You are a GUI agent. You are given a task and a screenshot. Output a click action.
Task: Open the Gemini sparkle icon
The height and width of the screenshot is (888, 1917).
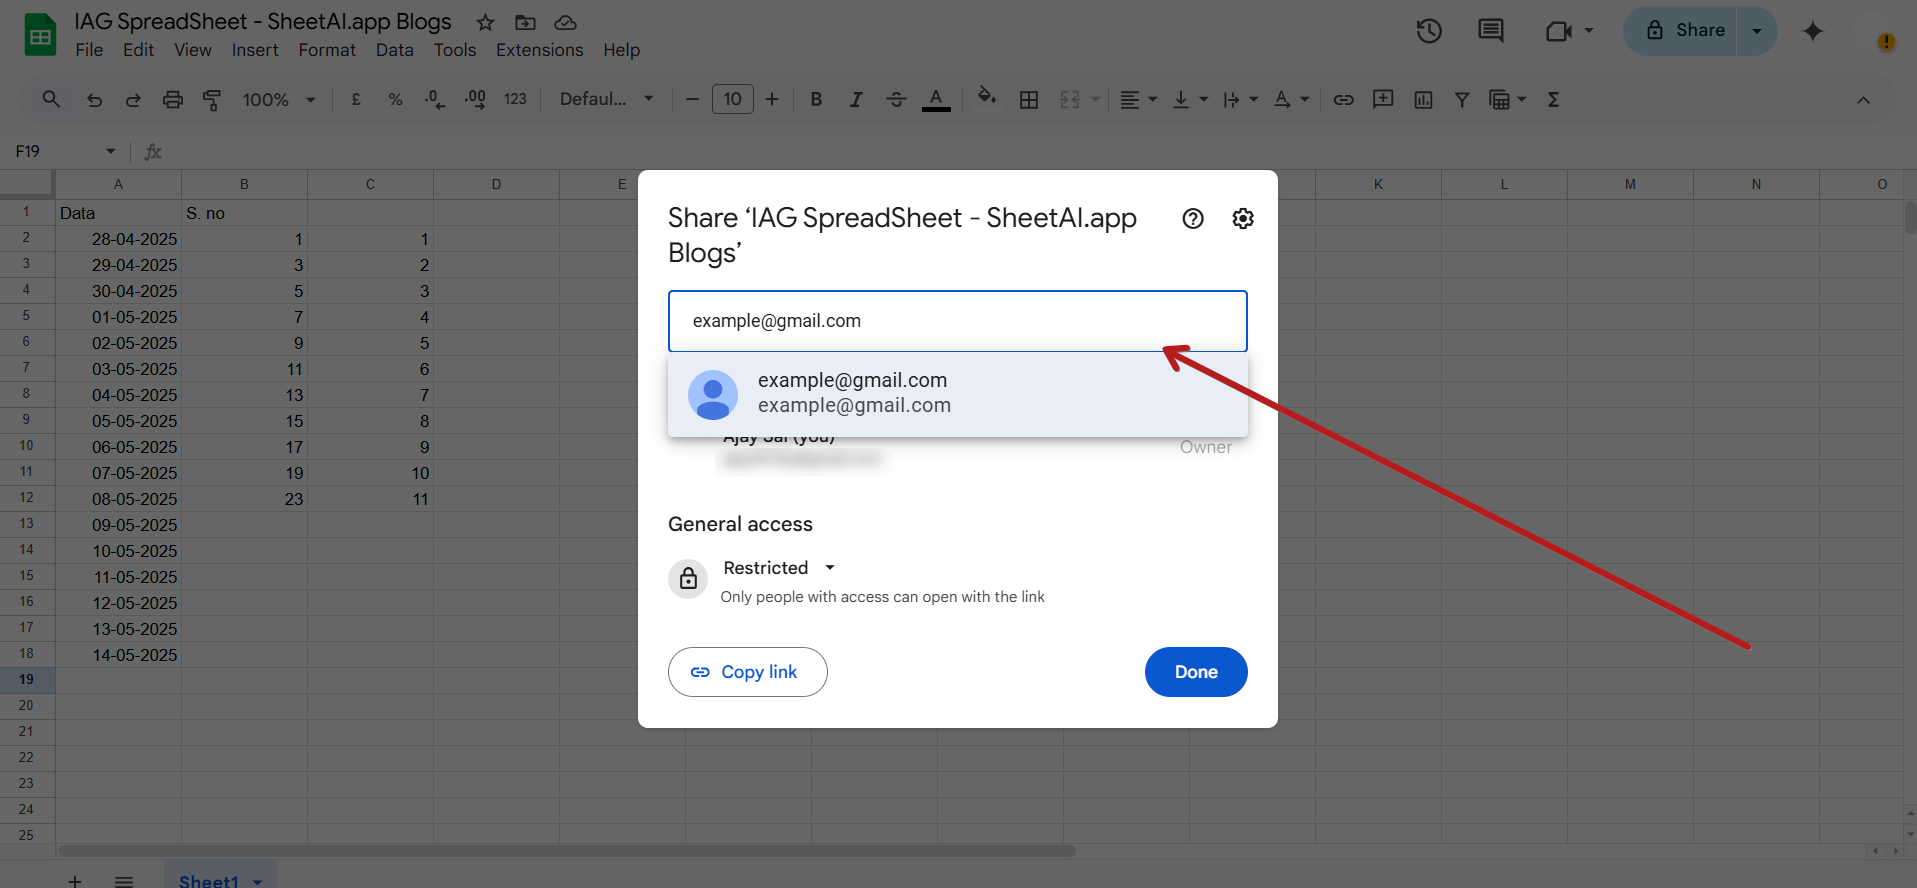[x=1813, y=31]
